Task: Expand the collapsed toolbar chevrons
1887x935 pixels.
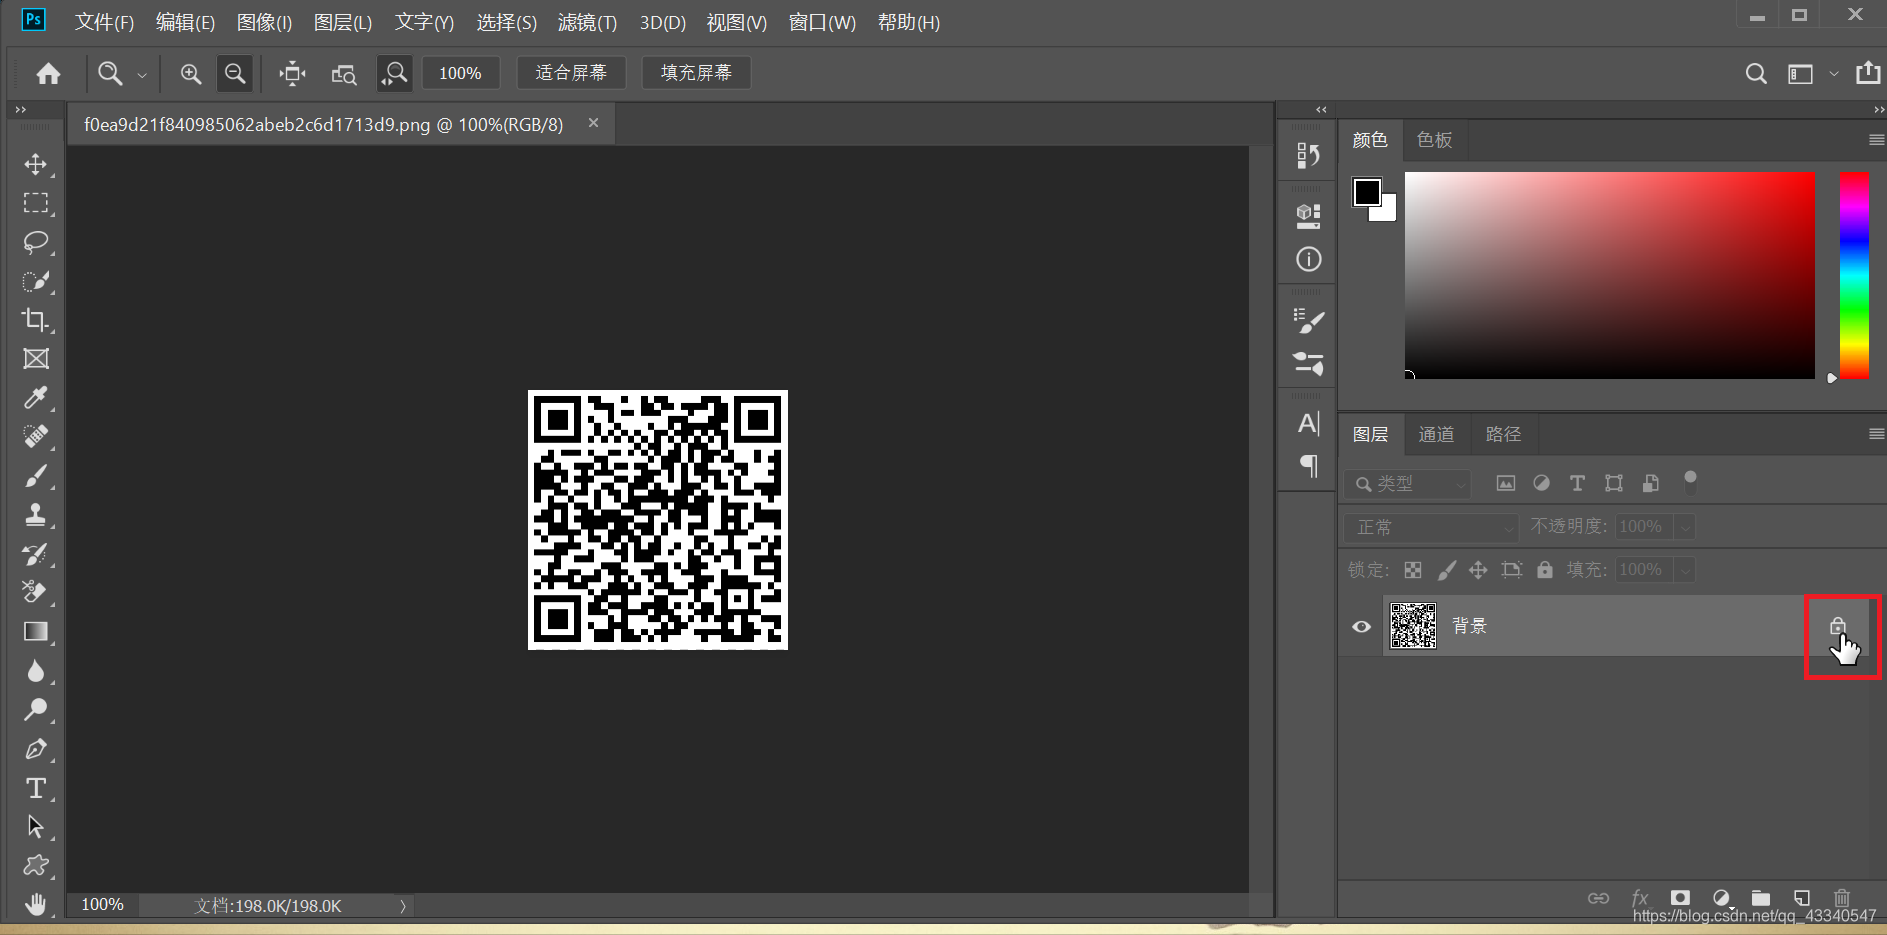Action: coord(20,110)
